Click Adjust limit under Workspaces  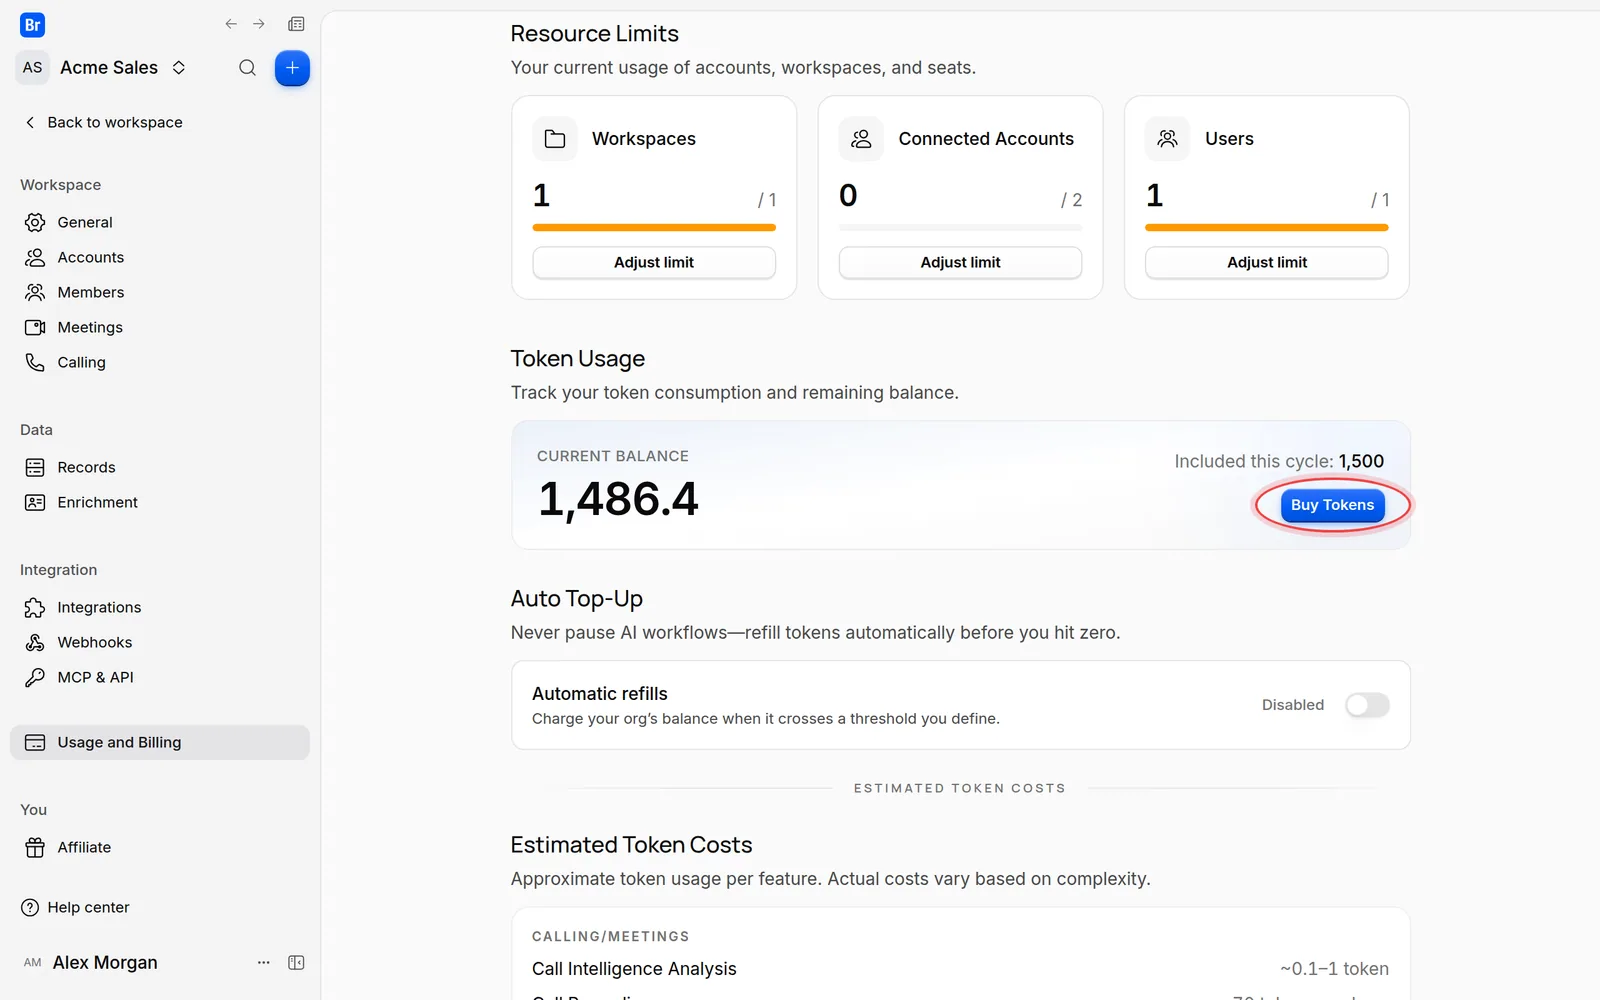[x=654, y=262]
